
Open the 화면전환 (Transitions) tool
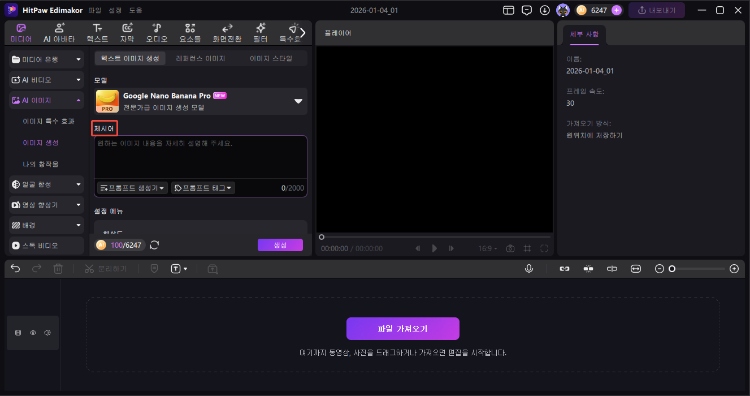click(227, 33)
